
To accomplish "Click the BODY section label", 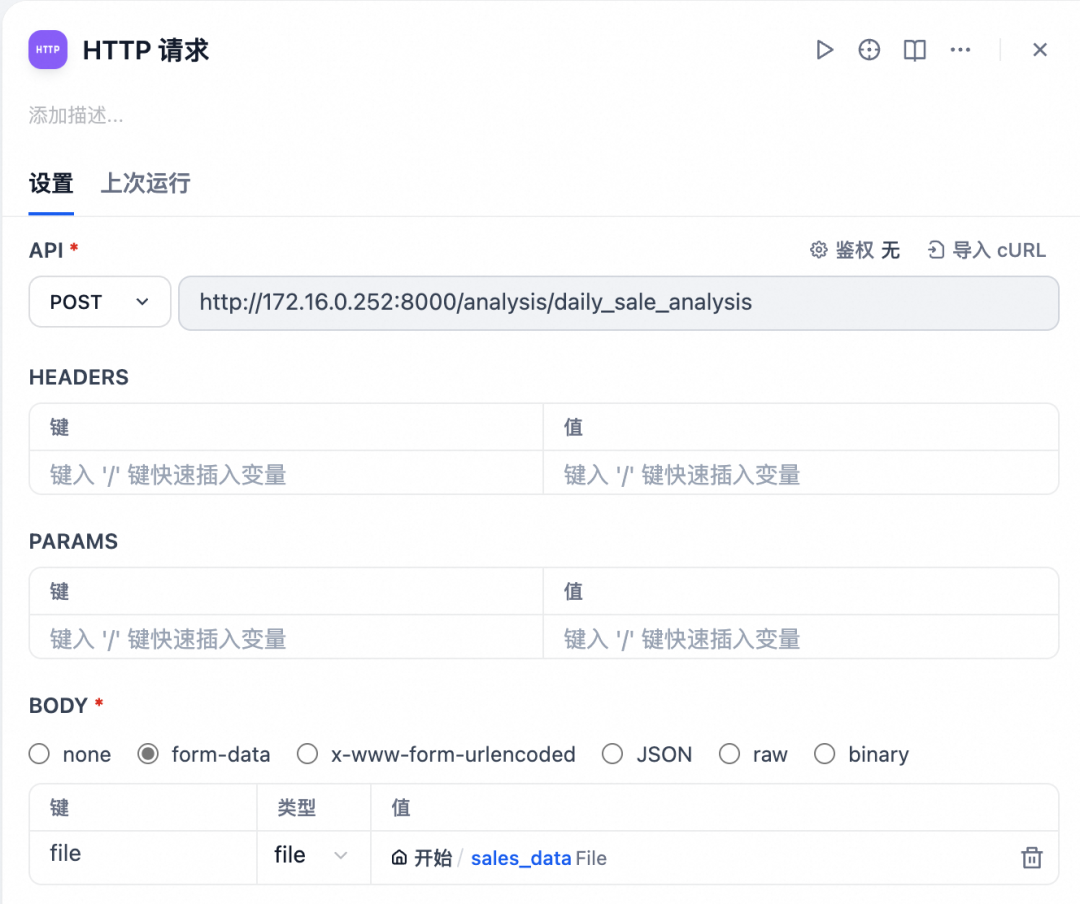I will coord(59,706).
